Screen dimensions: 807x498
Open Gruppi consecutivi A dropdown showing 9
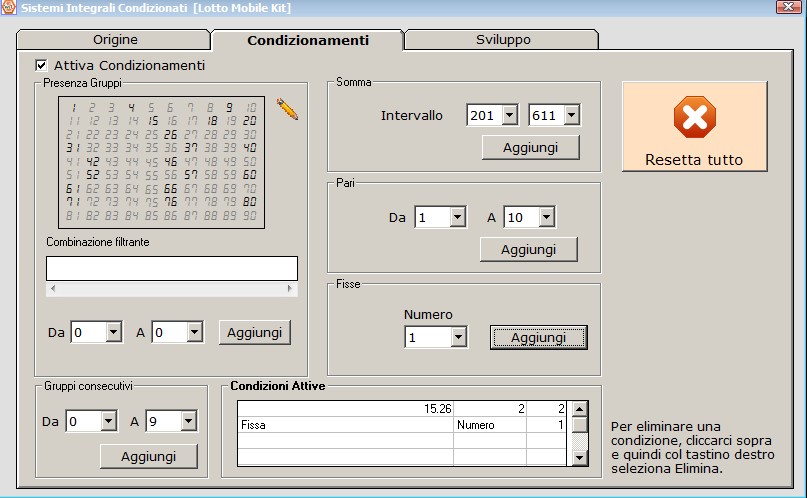click(188, 421)
